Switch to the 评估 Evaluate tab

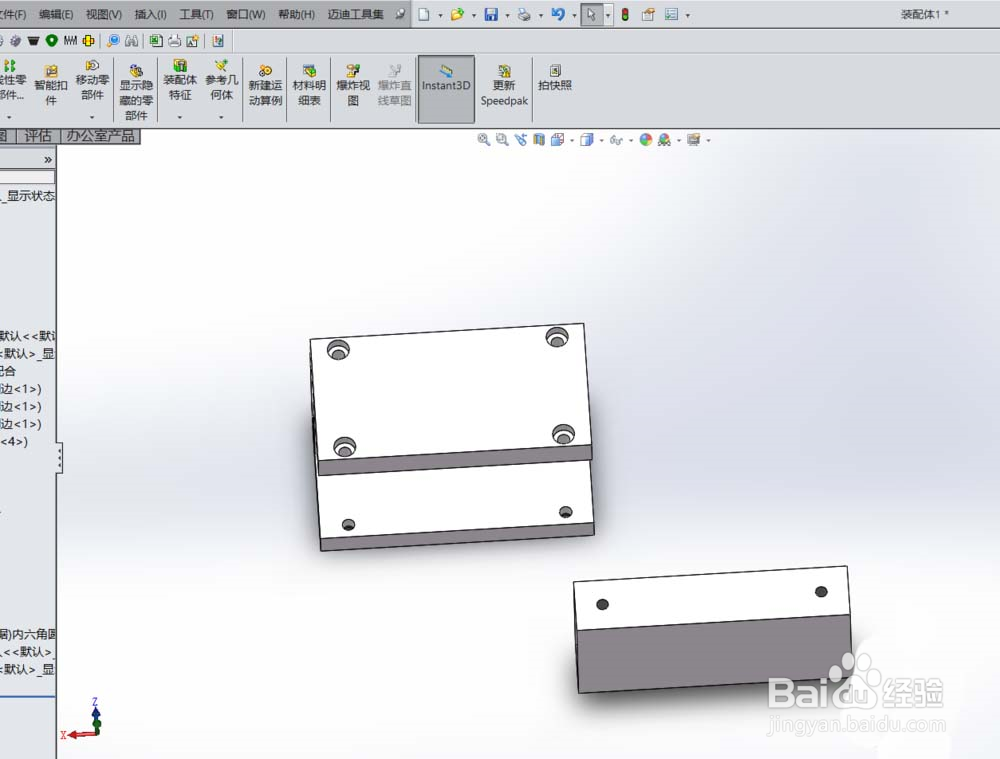point(38,136)
